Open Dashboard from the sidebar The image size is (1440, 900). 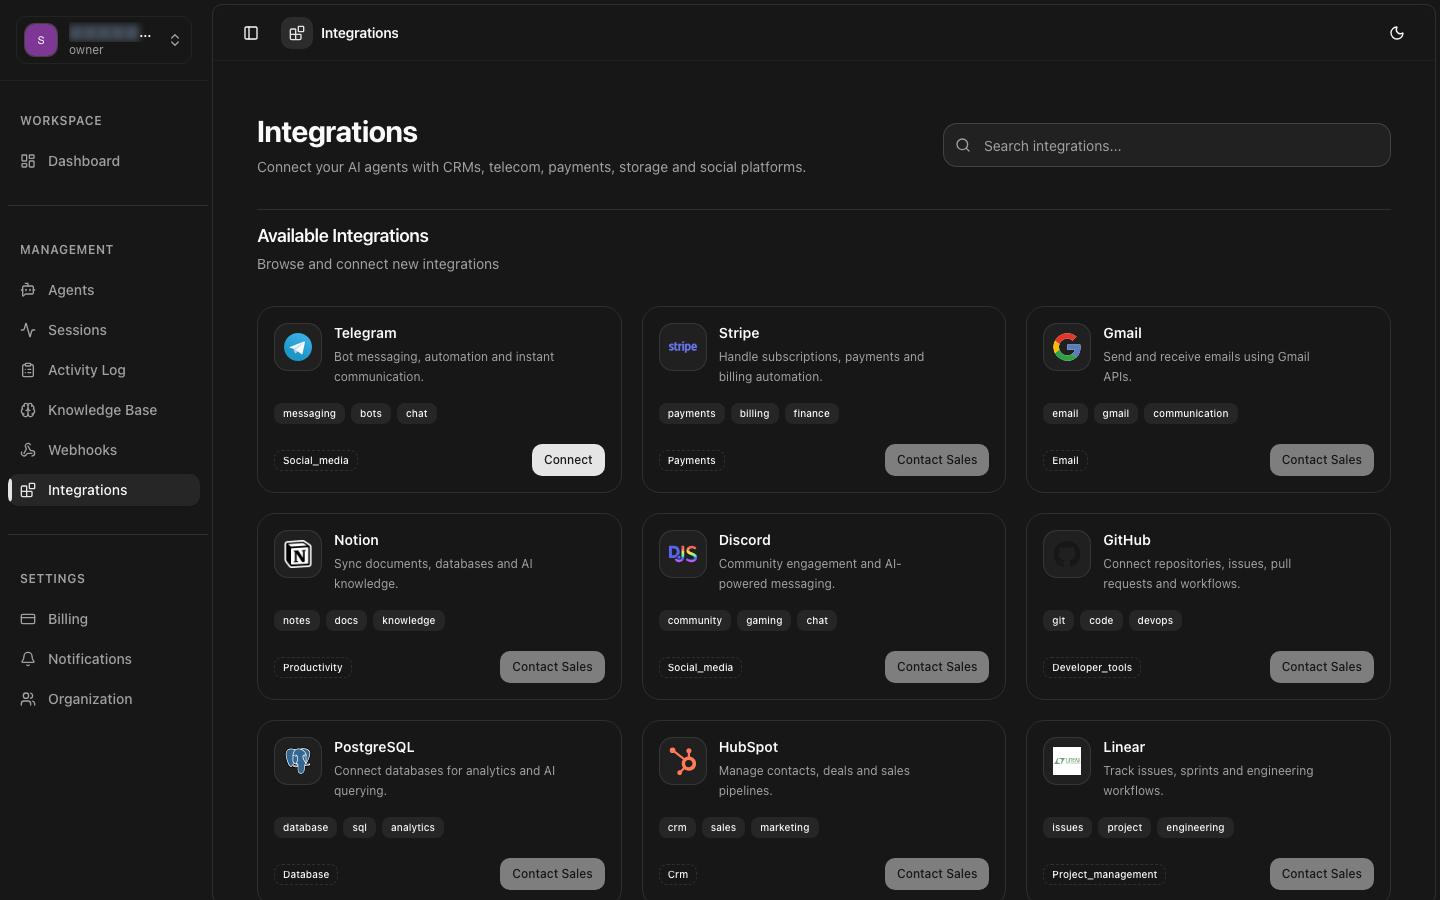104,161
